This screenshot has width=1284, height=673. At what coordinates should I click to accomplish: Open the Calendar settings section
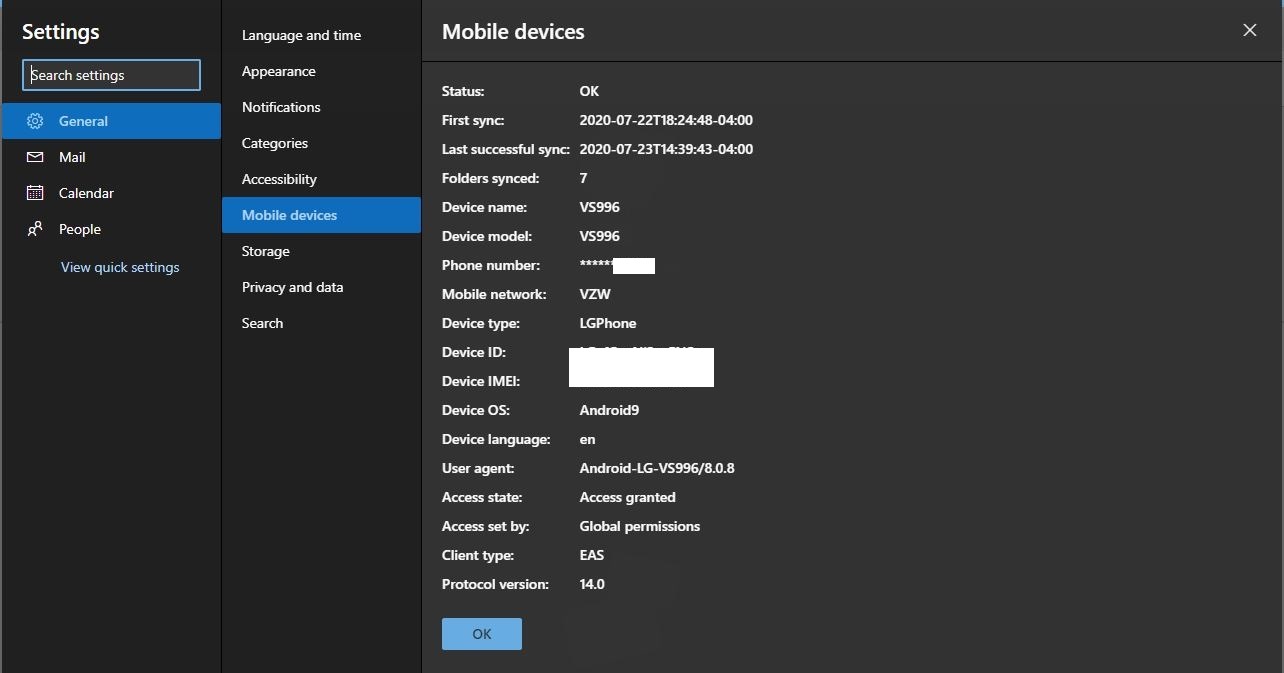111,193
